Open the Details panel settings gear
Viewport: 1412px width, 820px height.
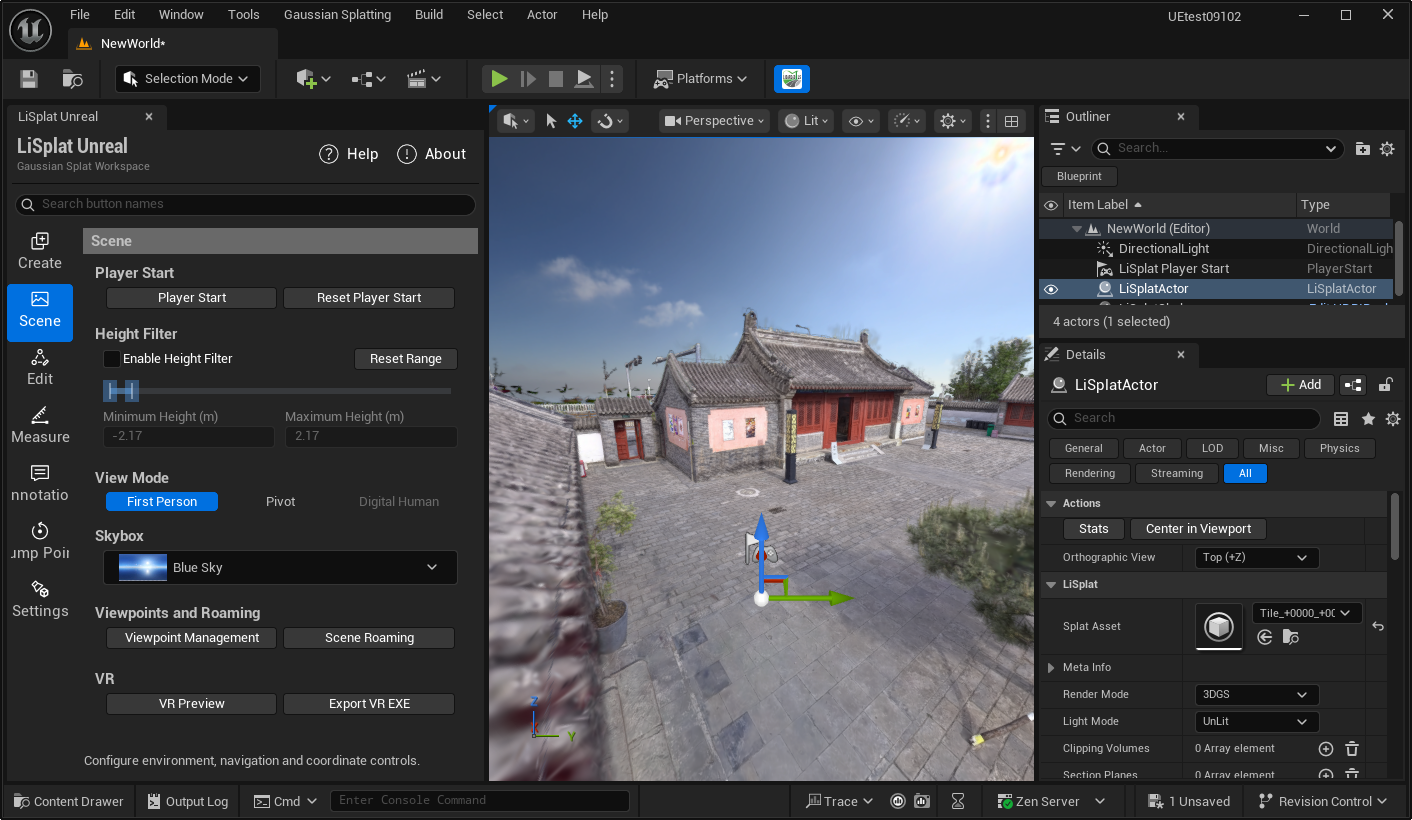tap(1393, 419)
